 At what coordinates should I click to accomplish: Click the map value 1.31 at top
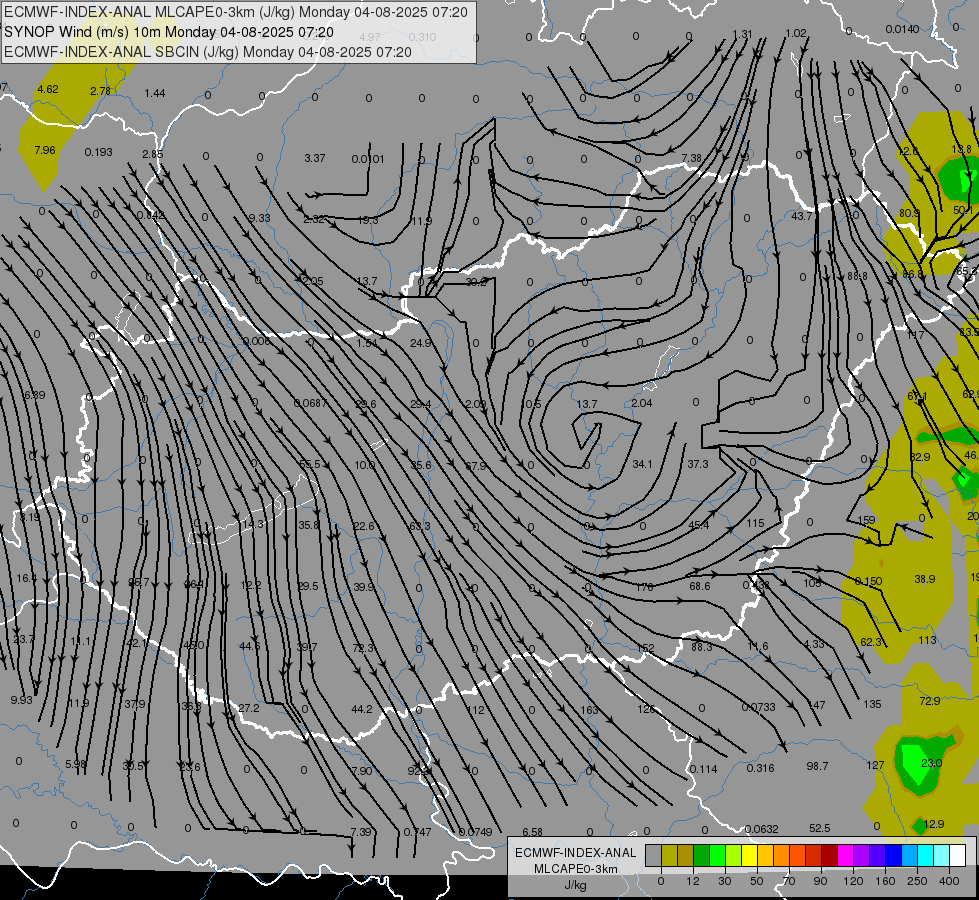[742, 34]
